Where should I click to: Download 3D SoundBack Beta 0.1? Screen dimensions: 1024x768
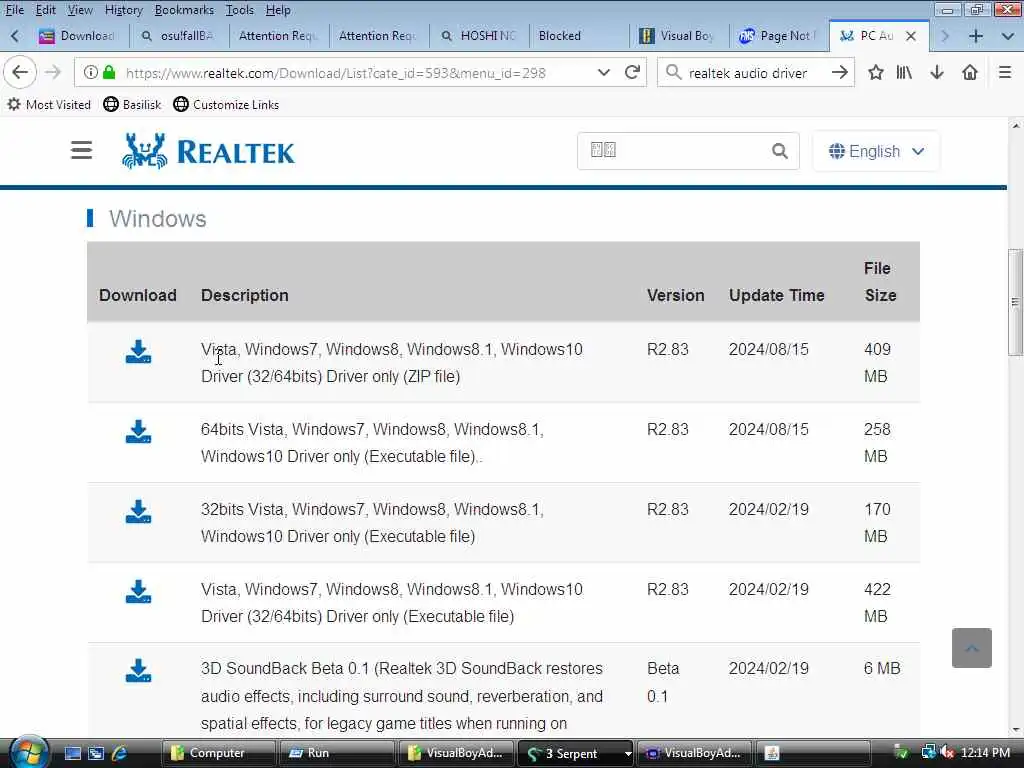pyautogui.click(x=138, y=671)
